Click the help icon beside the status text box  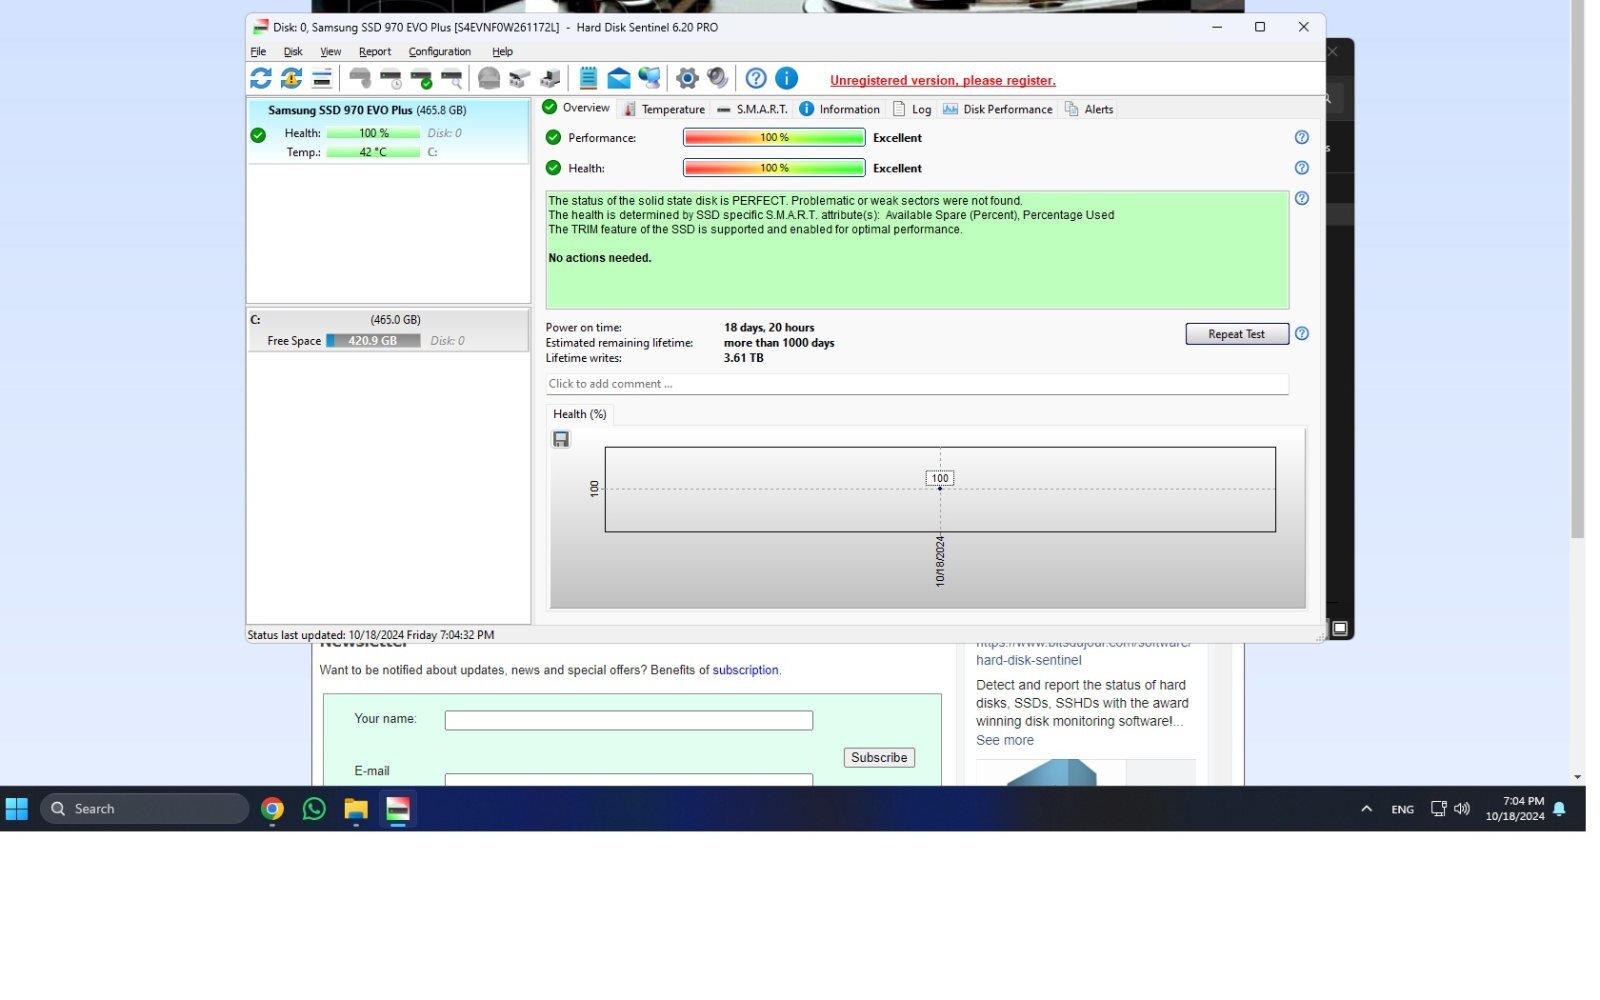pyautogui.click(x=1302, y=199)
